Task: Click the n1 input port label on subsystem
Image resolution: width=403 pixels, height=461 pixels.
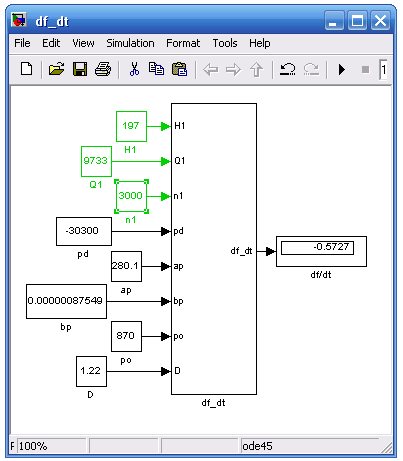Action: pyautogui.click(x=178, y=196)
